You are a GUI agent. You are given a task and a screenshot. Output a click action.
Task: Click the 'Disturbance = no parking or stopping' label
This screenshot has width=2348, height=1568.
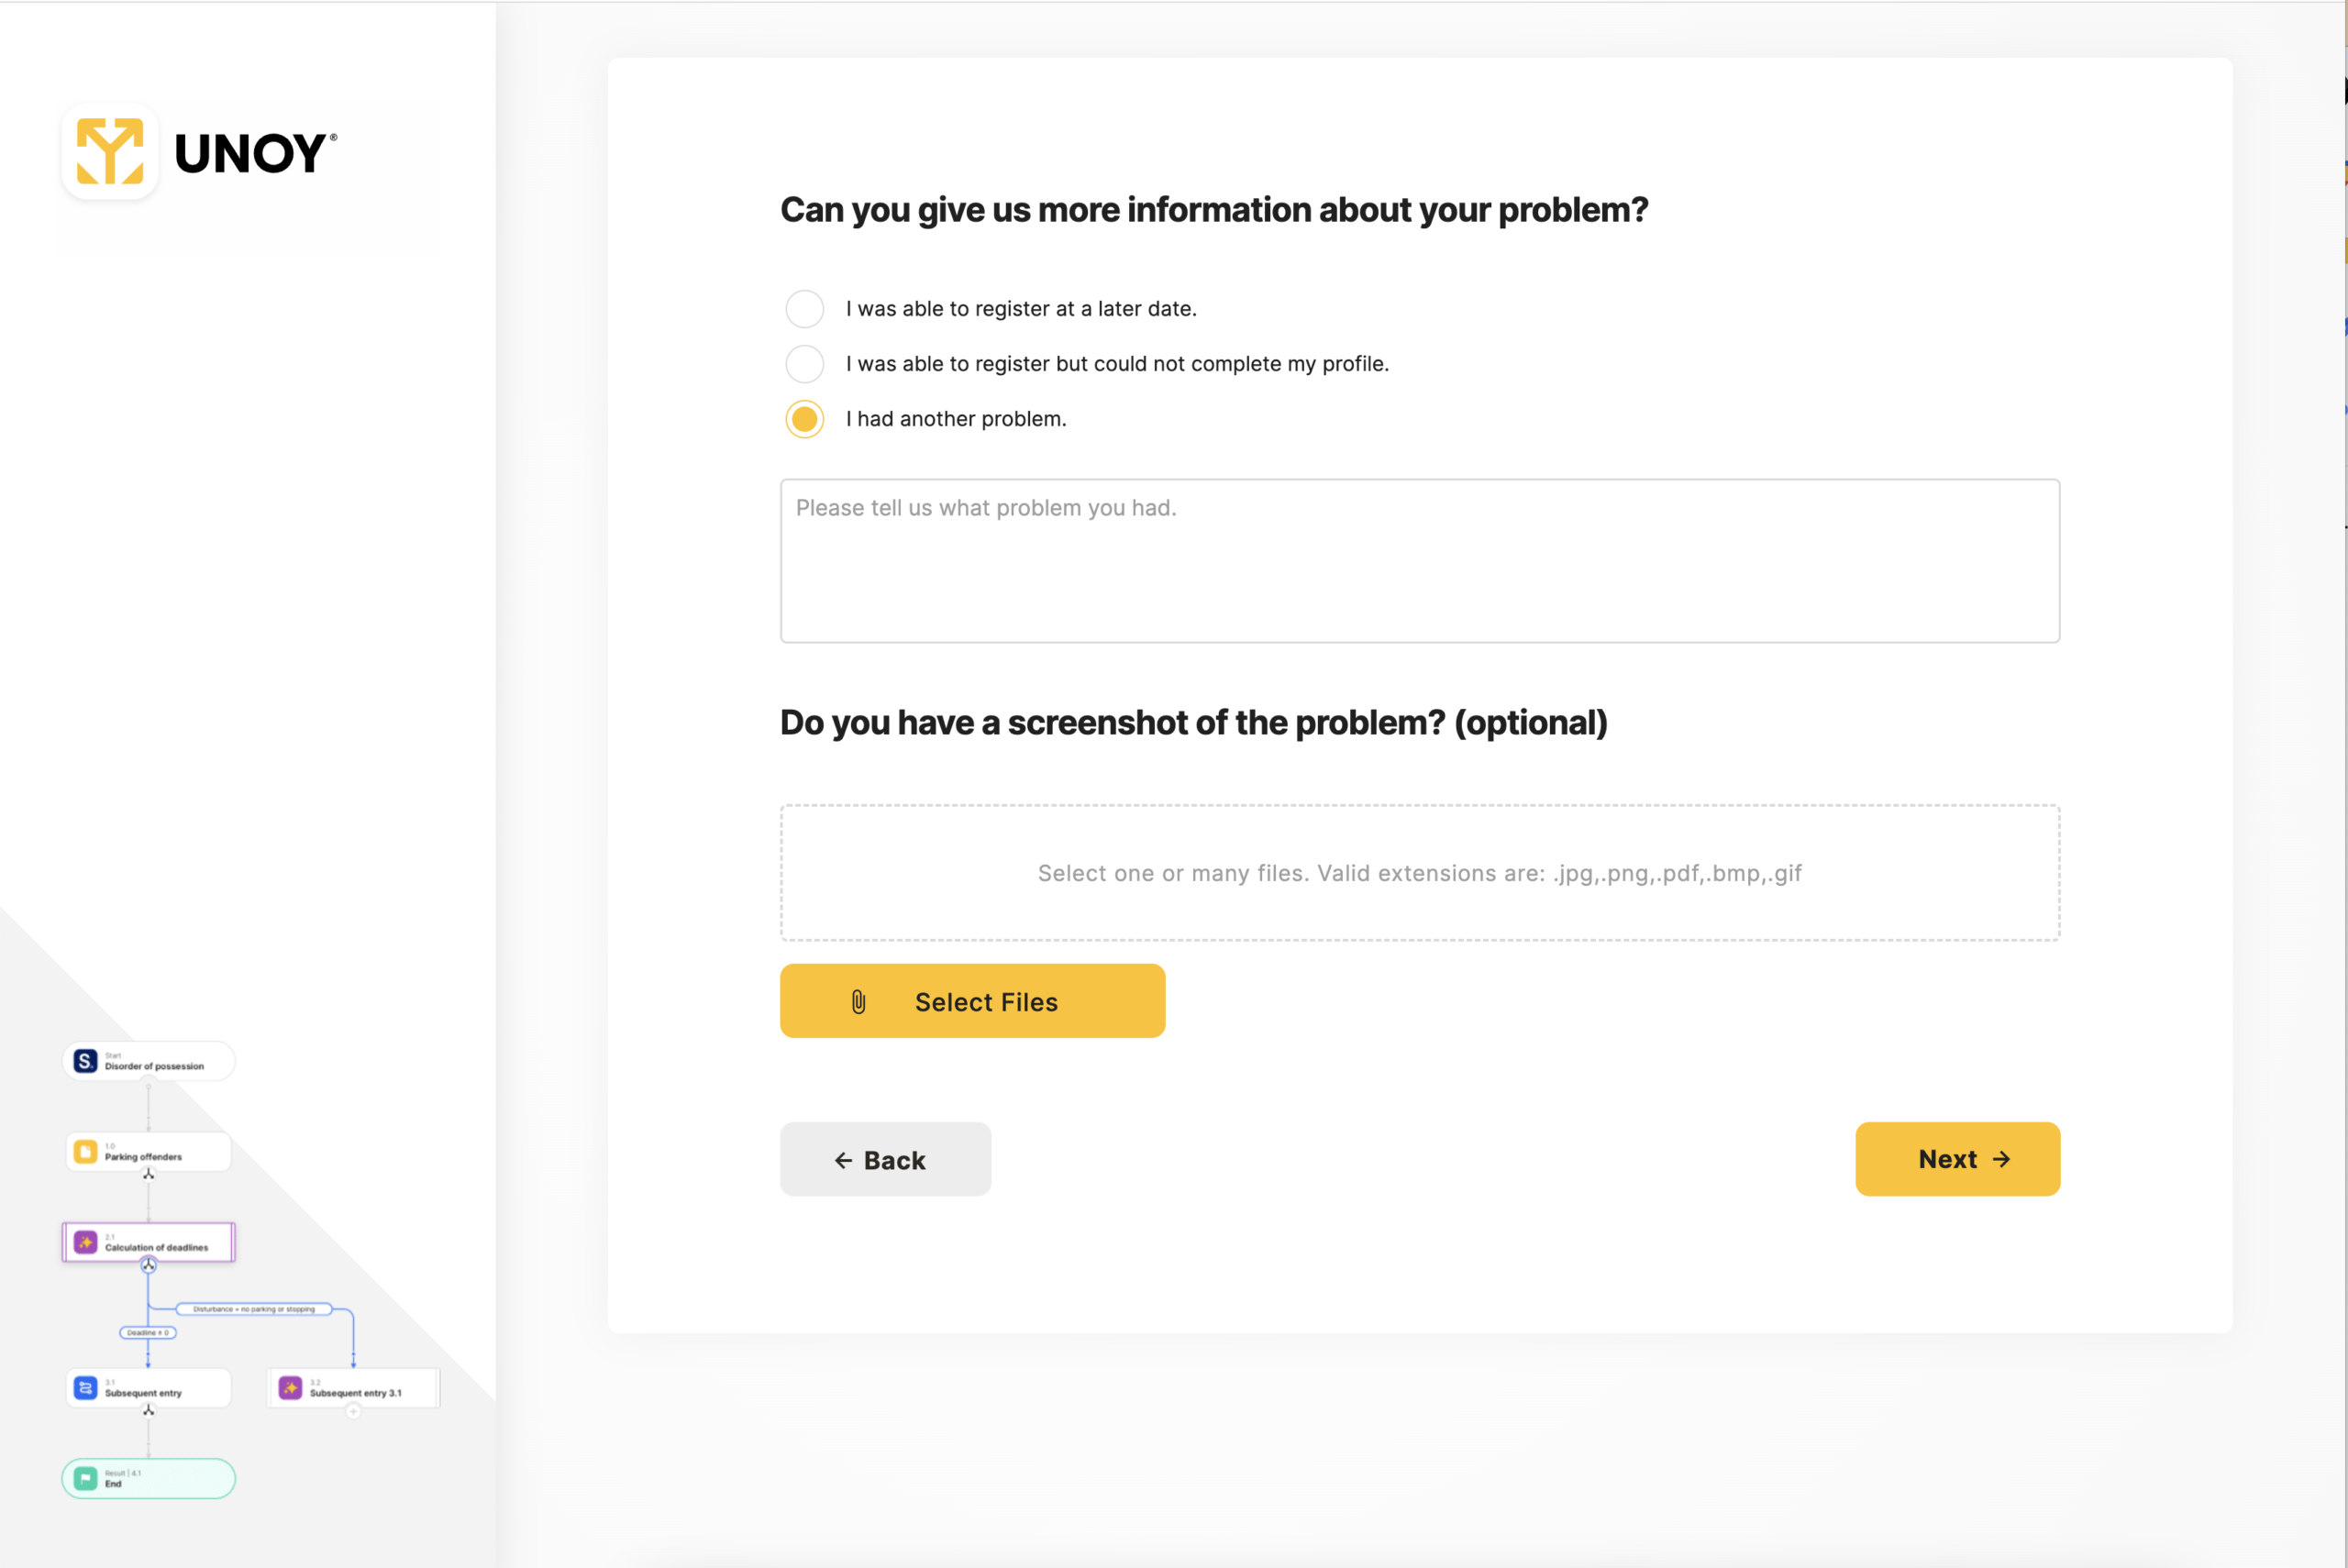[x=254, y=1309]
